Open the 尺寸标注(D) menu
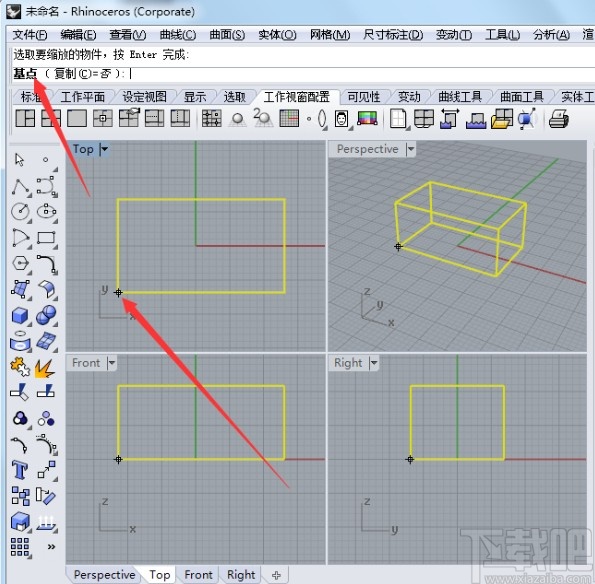This screenshot has width=595, height=584. (393, 35)
